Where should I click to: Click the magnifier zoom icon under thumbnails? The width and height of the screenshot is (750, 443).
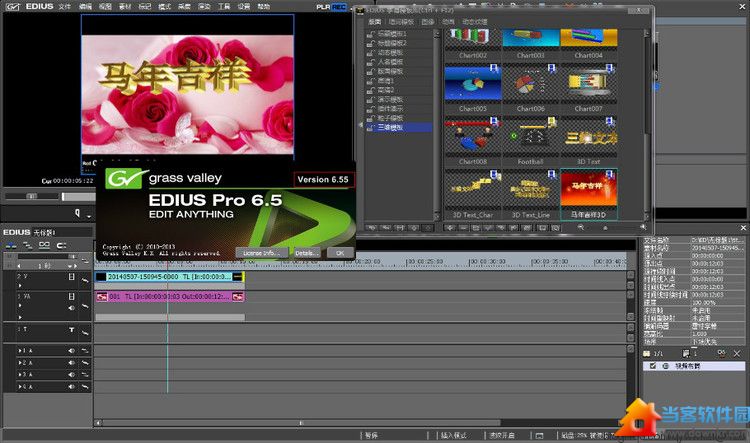click(581, 228)
